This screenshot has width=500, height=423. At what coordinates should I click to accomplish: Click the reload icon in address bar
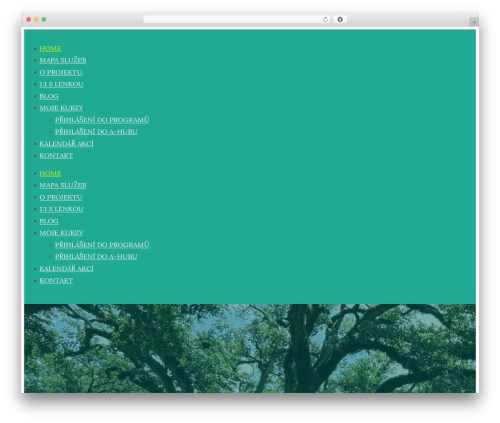click(325, 19)
